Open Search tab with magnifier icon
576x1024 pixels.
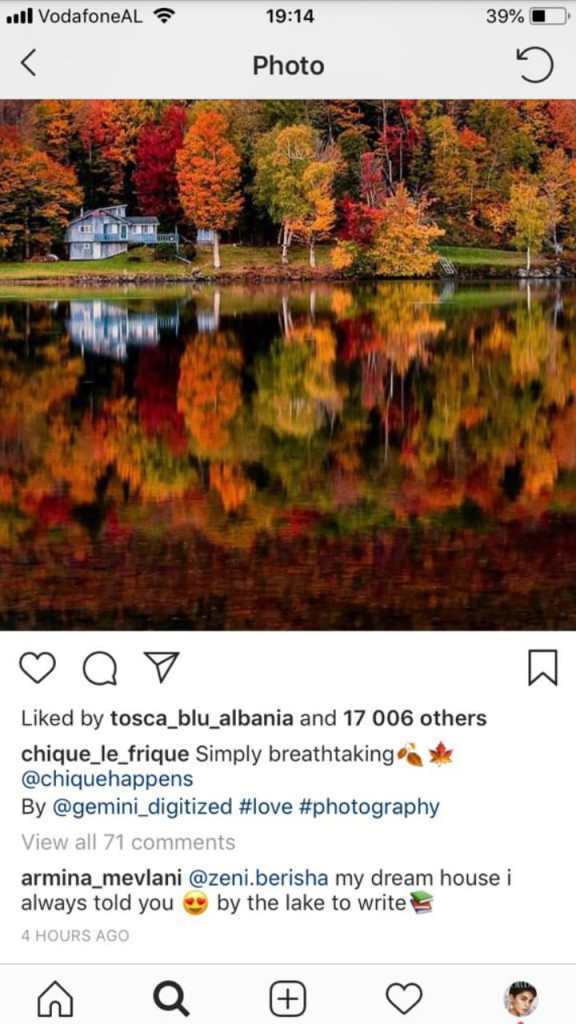point(171,999)
